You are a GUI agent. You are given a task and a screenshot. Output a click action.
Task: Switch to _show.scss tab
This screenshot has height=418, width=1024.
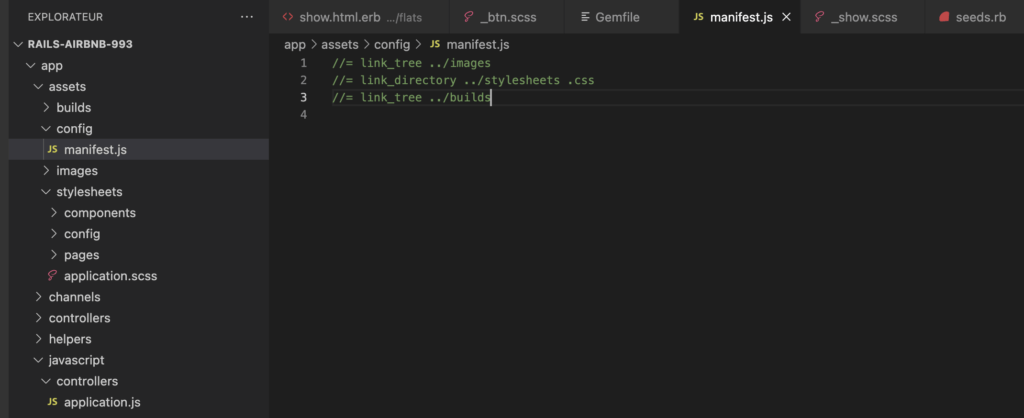point(863,17)
